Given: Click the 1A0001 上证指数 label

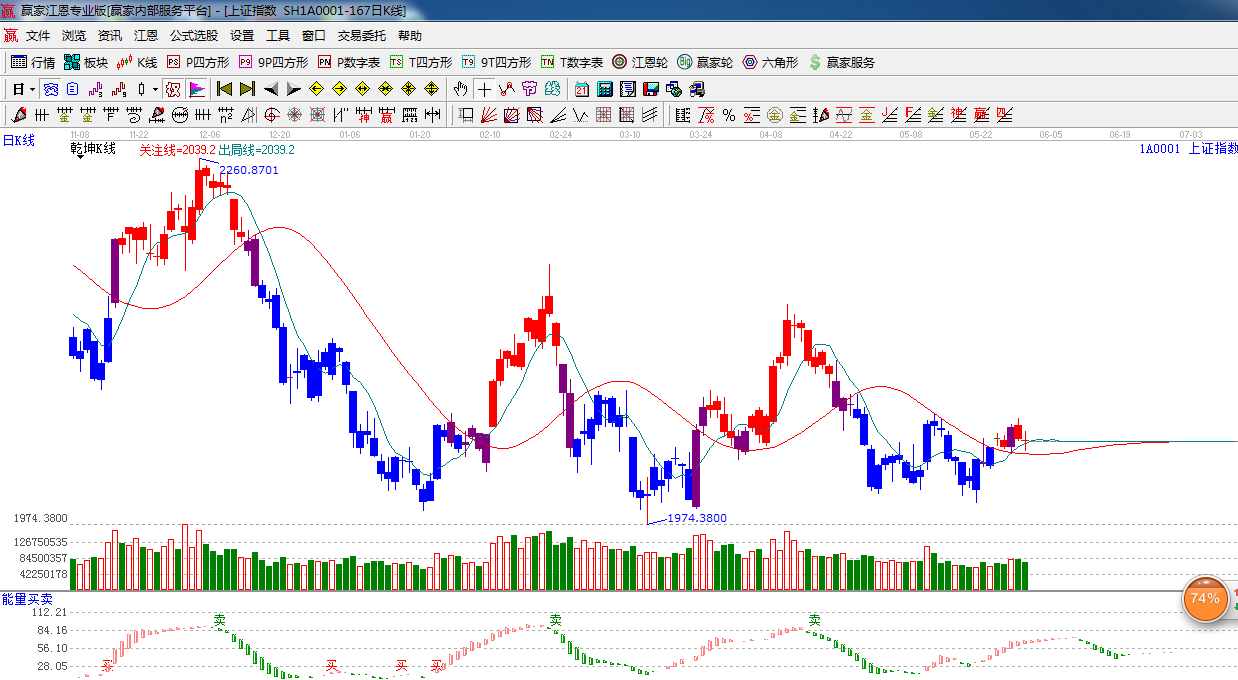Looking at the screenshot, I should click(1187, 148).
